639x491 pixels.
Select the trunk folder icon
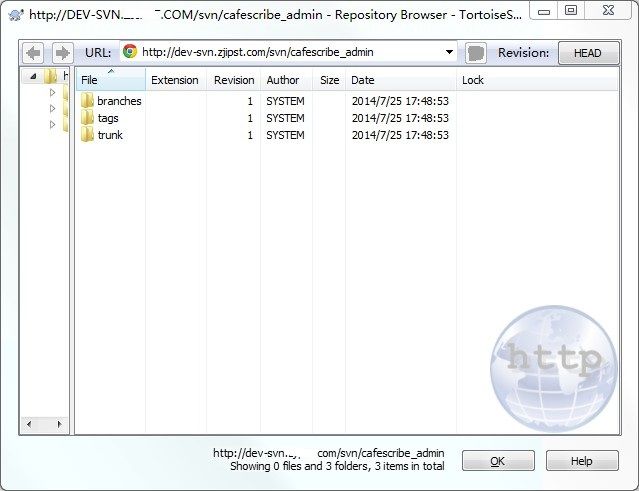tap(87, 134)
